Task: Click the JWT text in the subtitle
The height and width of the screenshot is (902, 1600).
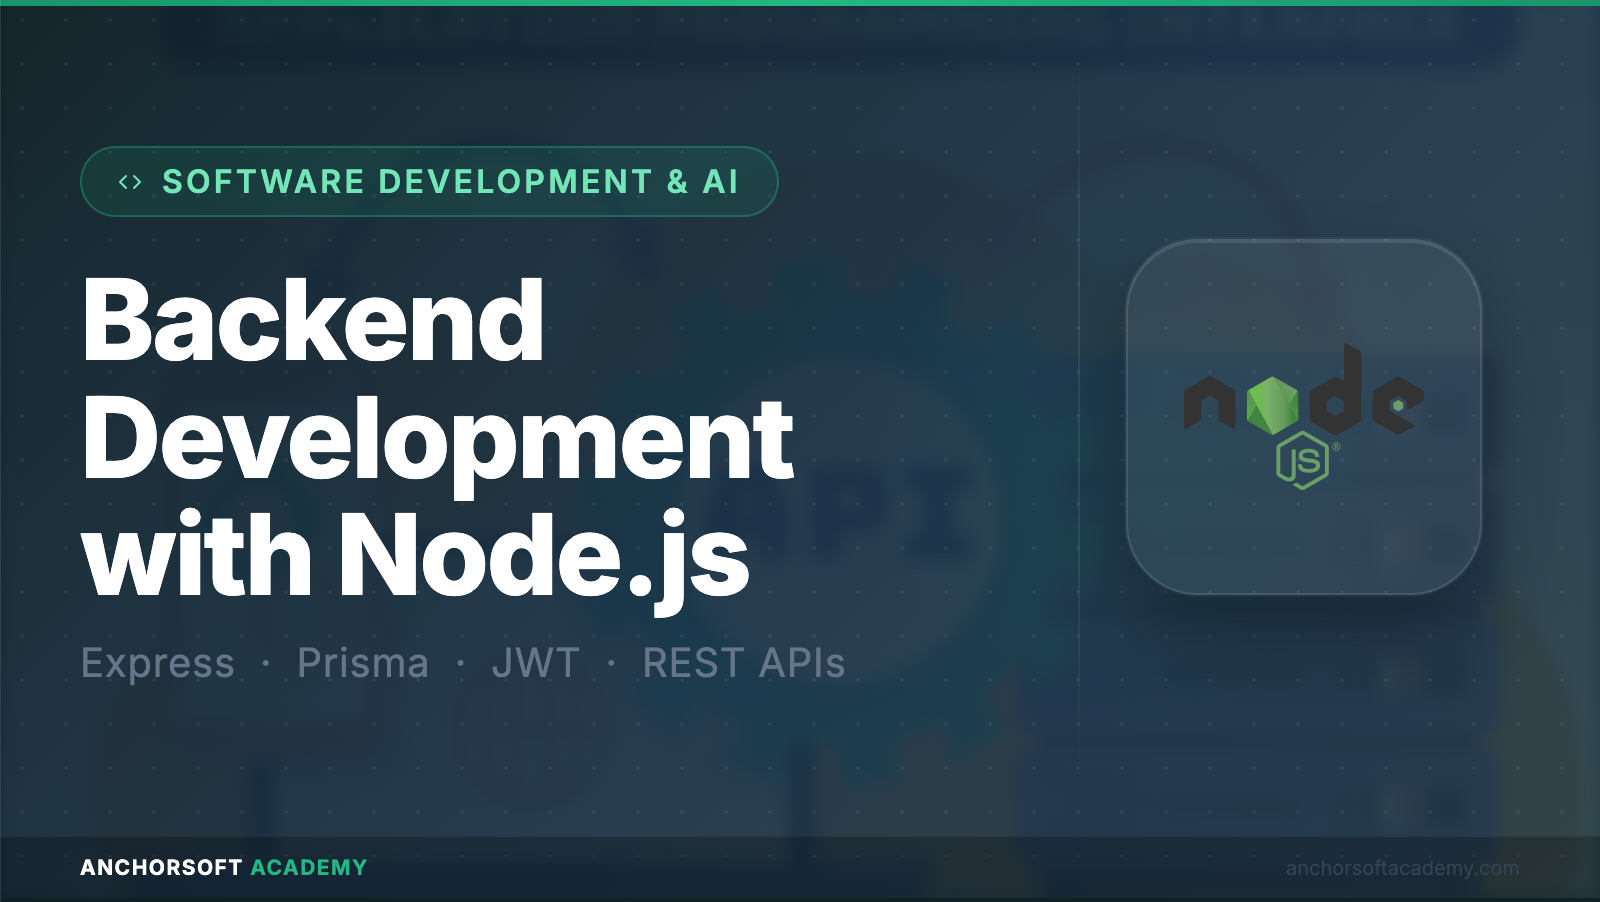Action: [536, 663]
